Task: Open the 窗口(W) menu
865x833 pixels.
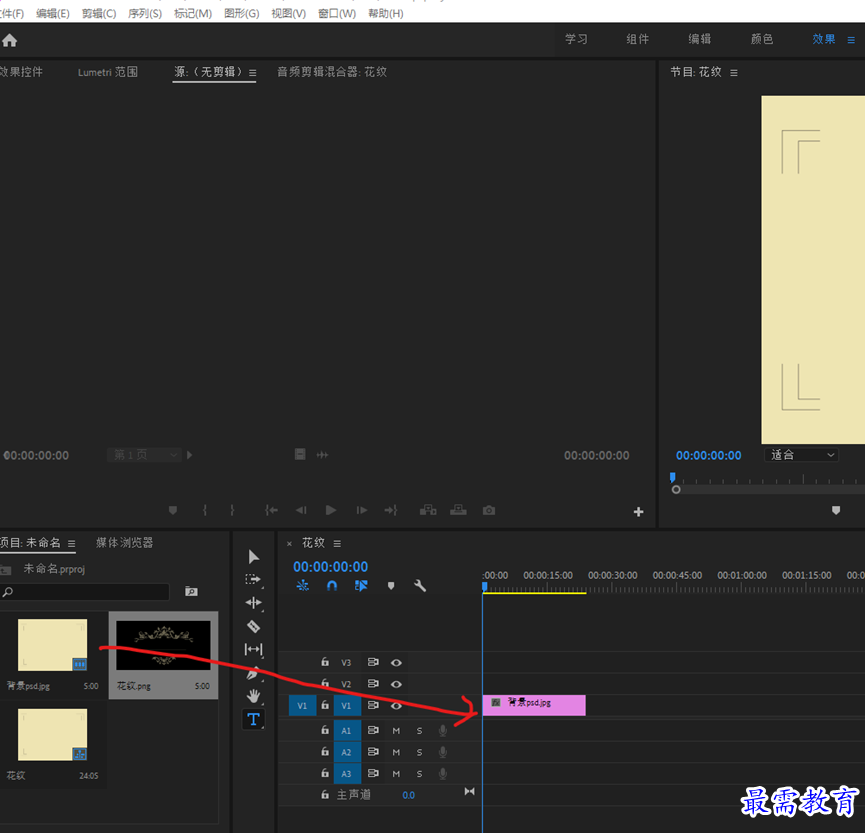Action: click(x=337, y=13)
